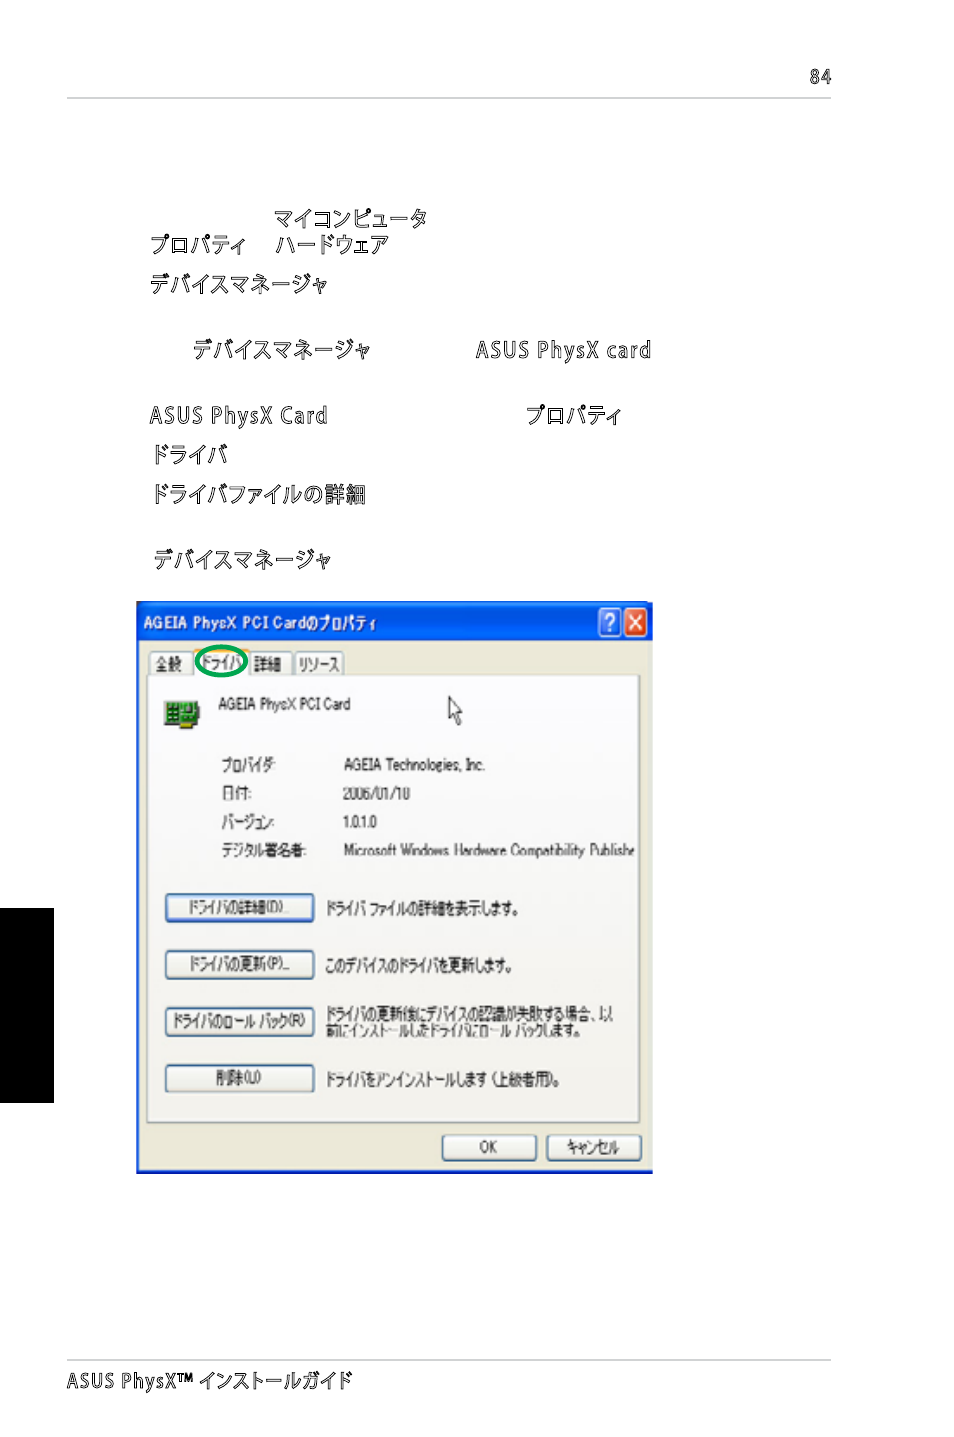Click the プロバイダ label
The width and height of the screenshot is (954, 1437).
click(x=248, y=765)
